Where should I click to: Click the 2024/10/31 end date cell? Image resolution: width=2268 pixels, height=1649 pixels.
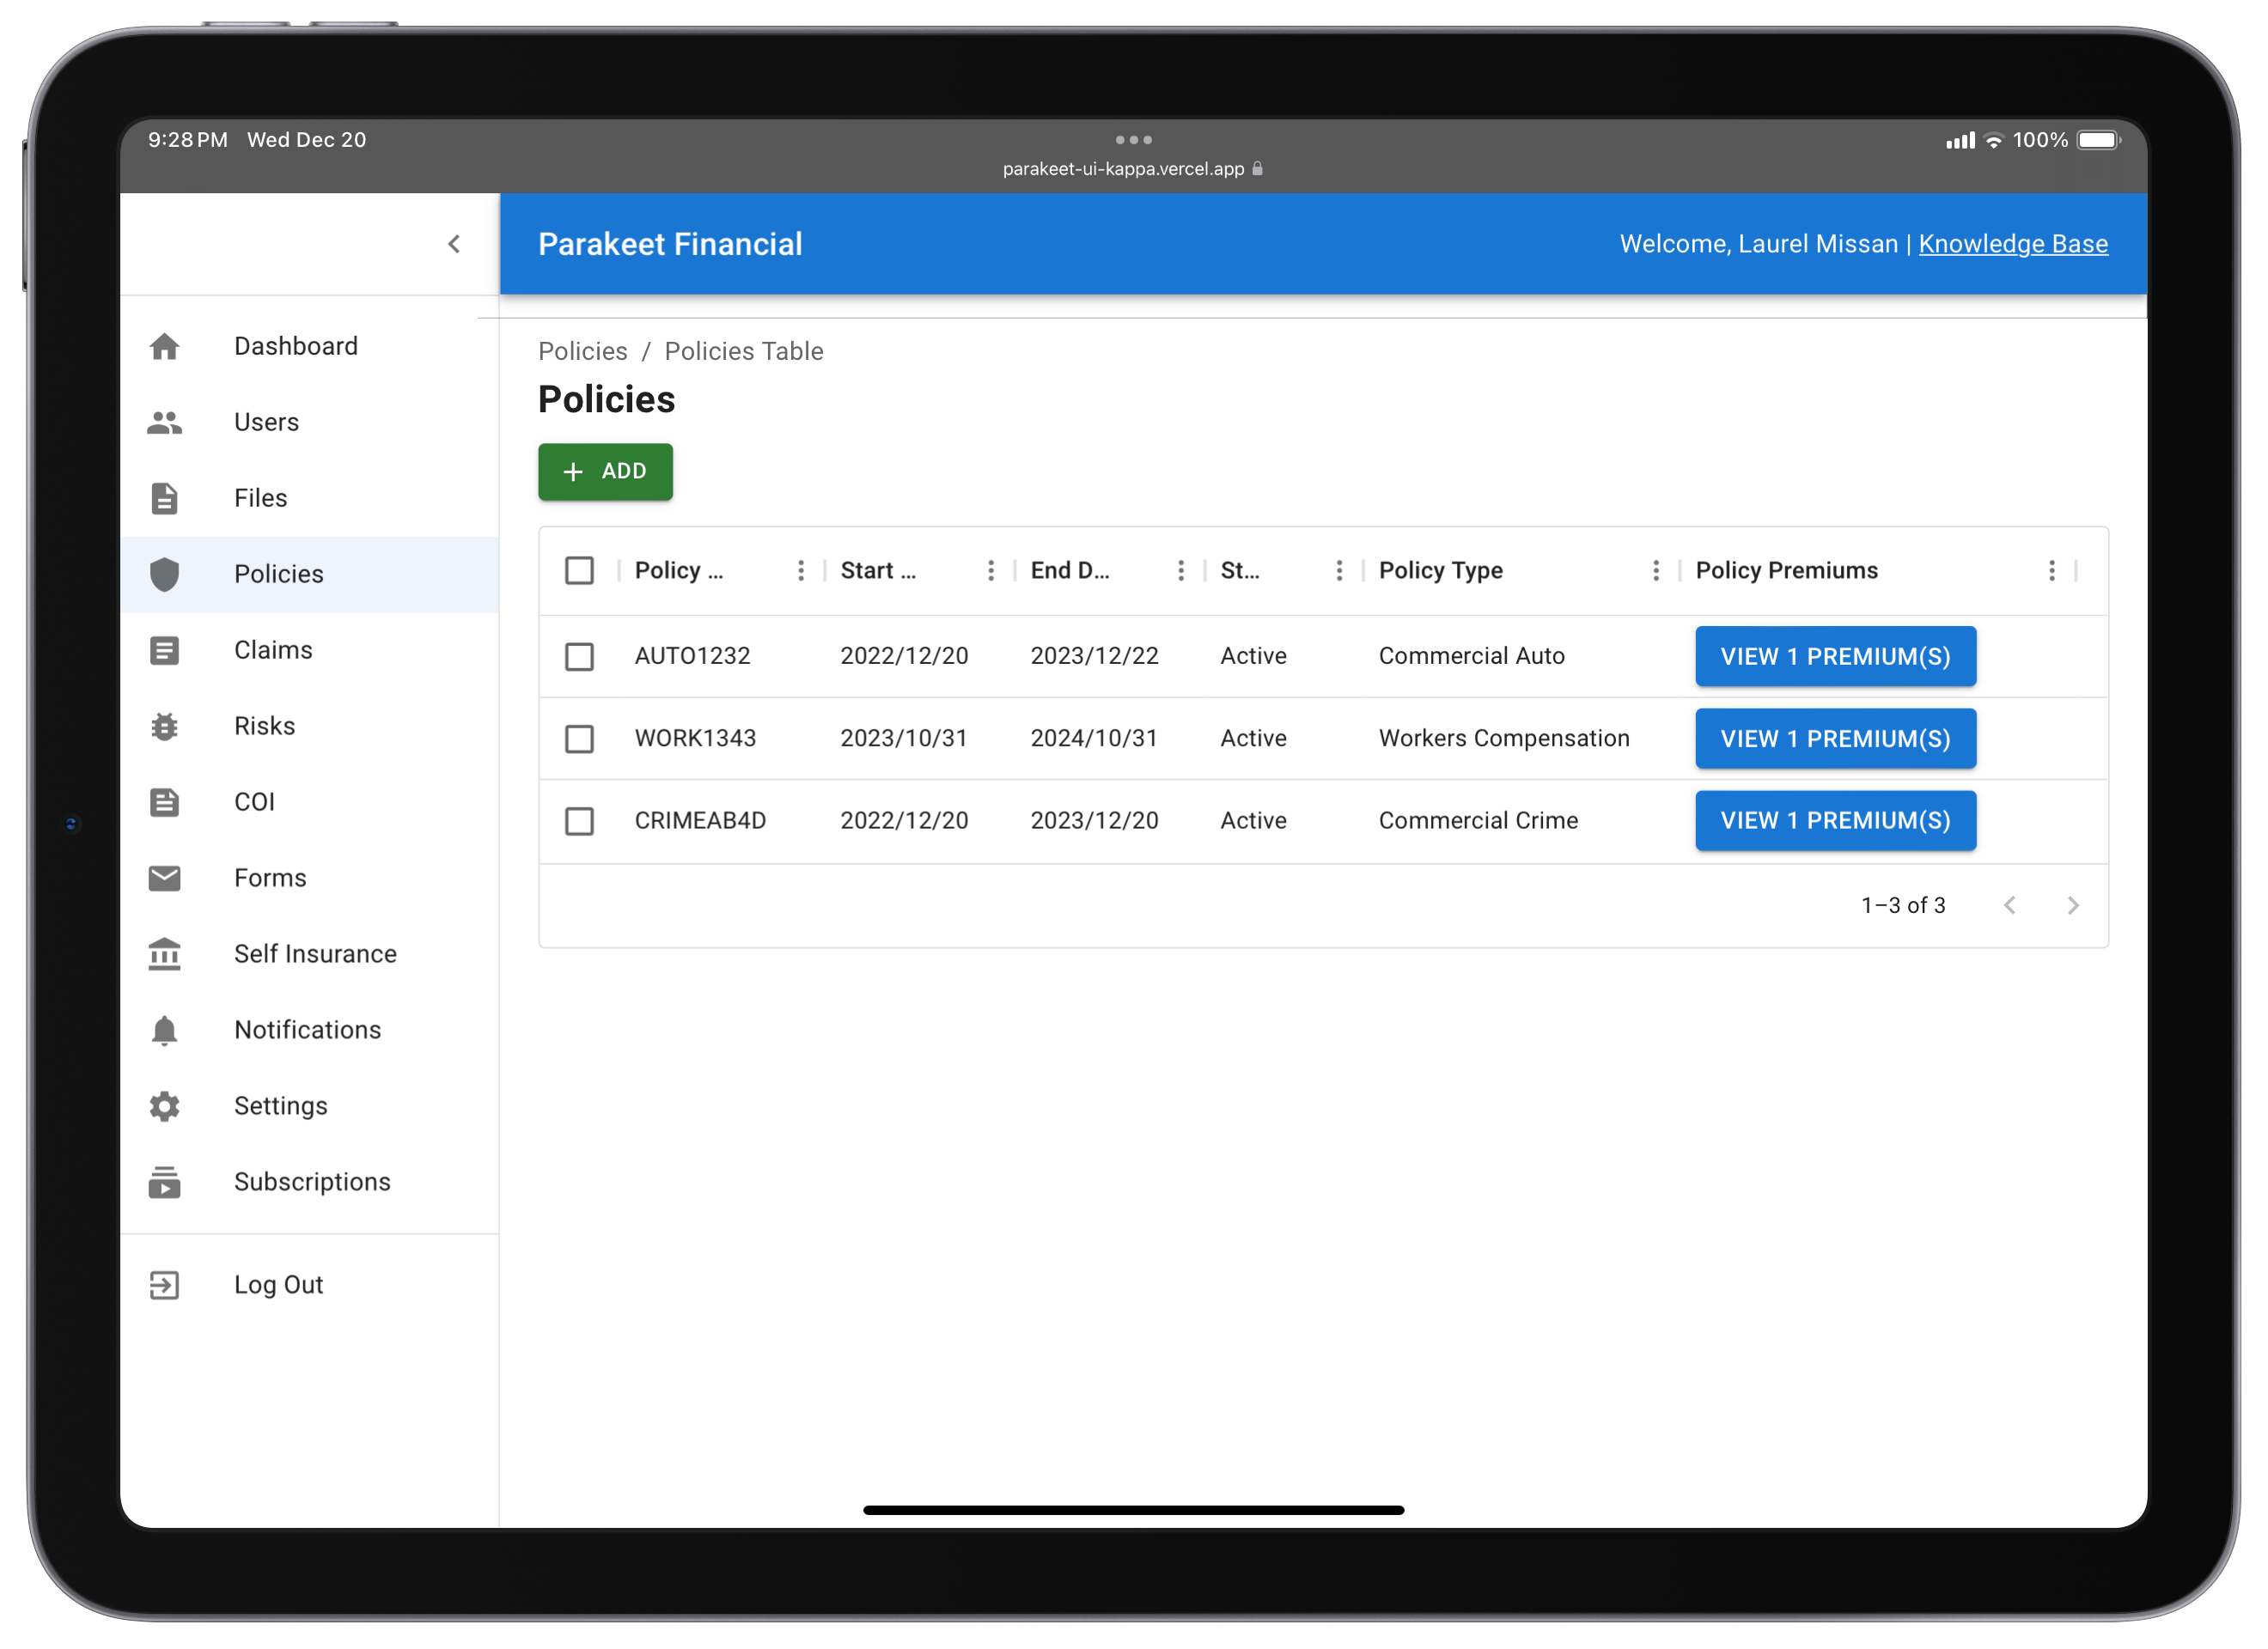[1094, 739]
